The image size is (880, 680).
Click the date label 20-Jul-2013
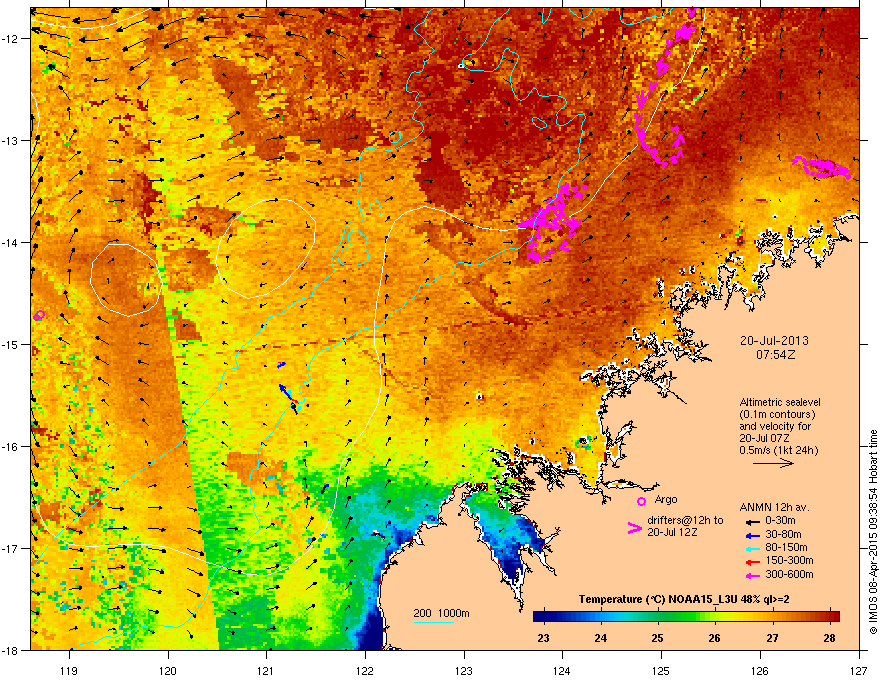774,341
